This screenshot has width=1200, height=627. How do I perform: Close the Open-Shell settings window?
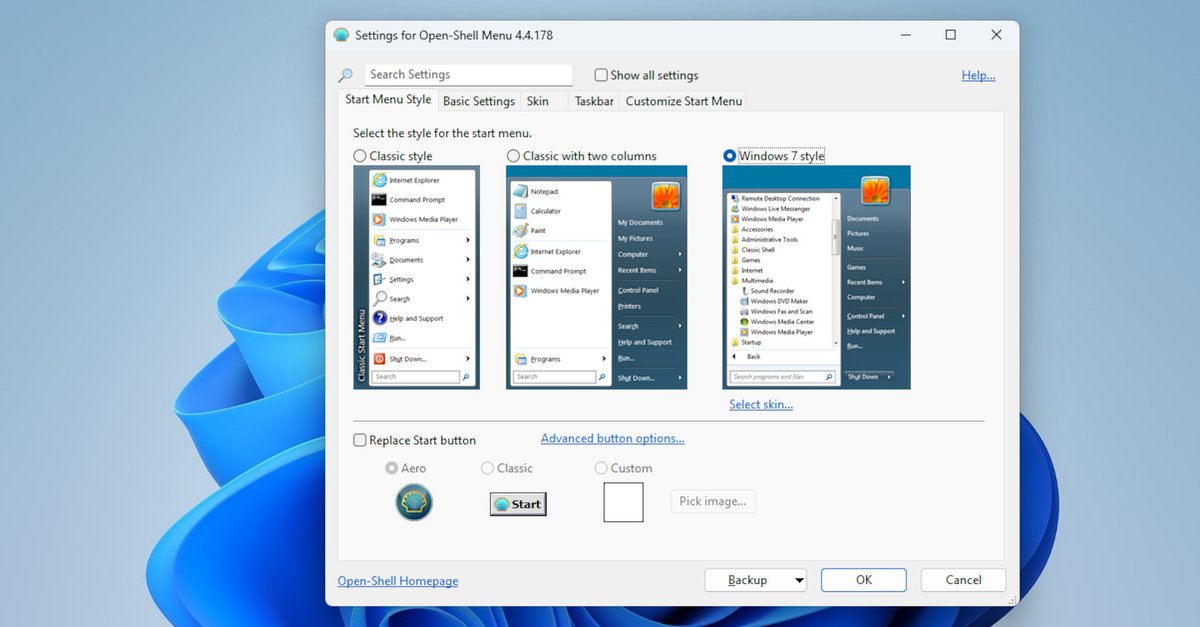click(996, 35)
